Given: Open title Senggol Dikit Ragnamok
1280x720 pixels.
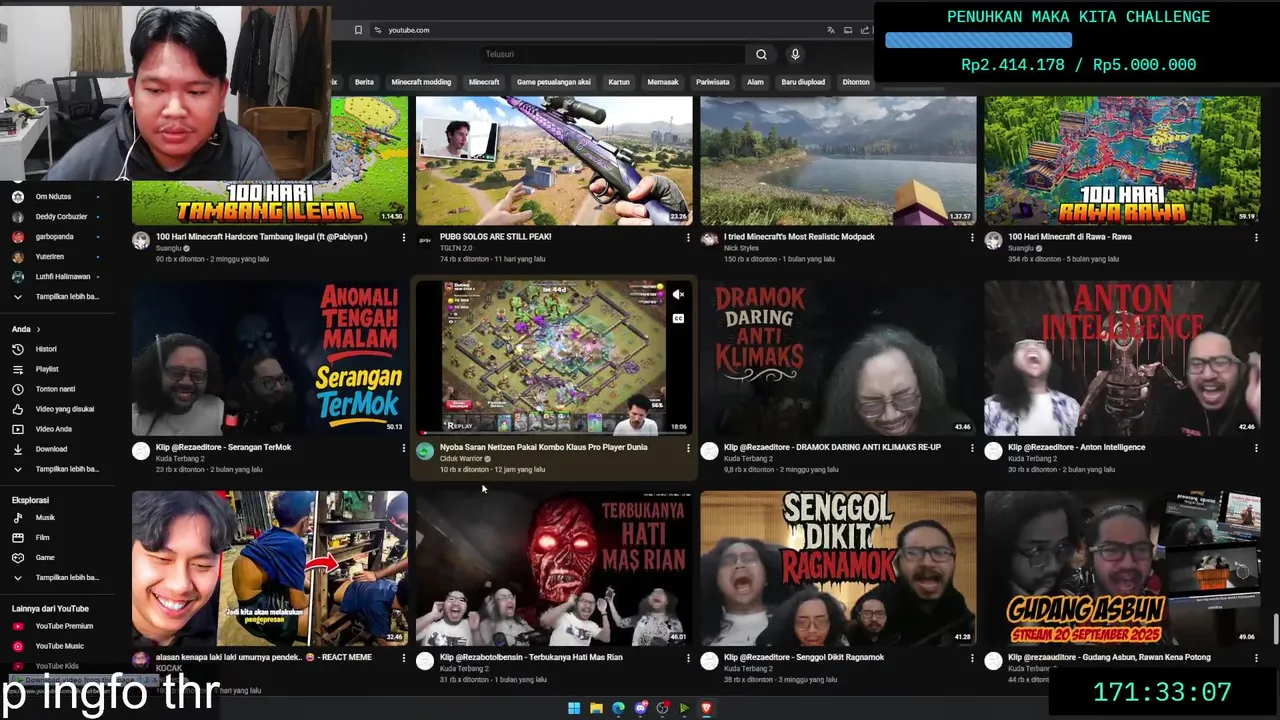Looking at the screenshot, I should pyautogui.click(x=804, y=657).
